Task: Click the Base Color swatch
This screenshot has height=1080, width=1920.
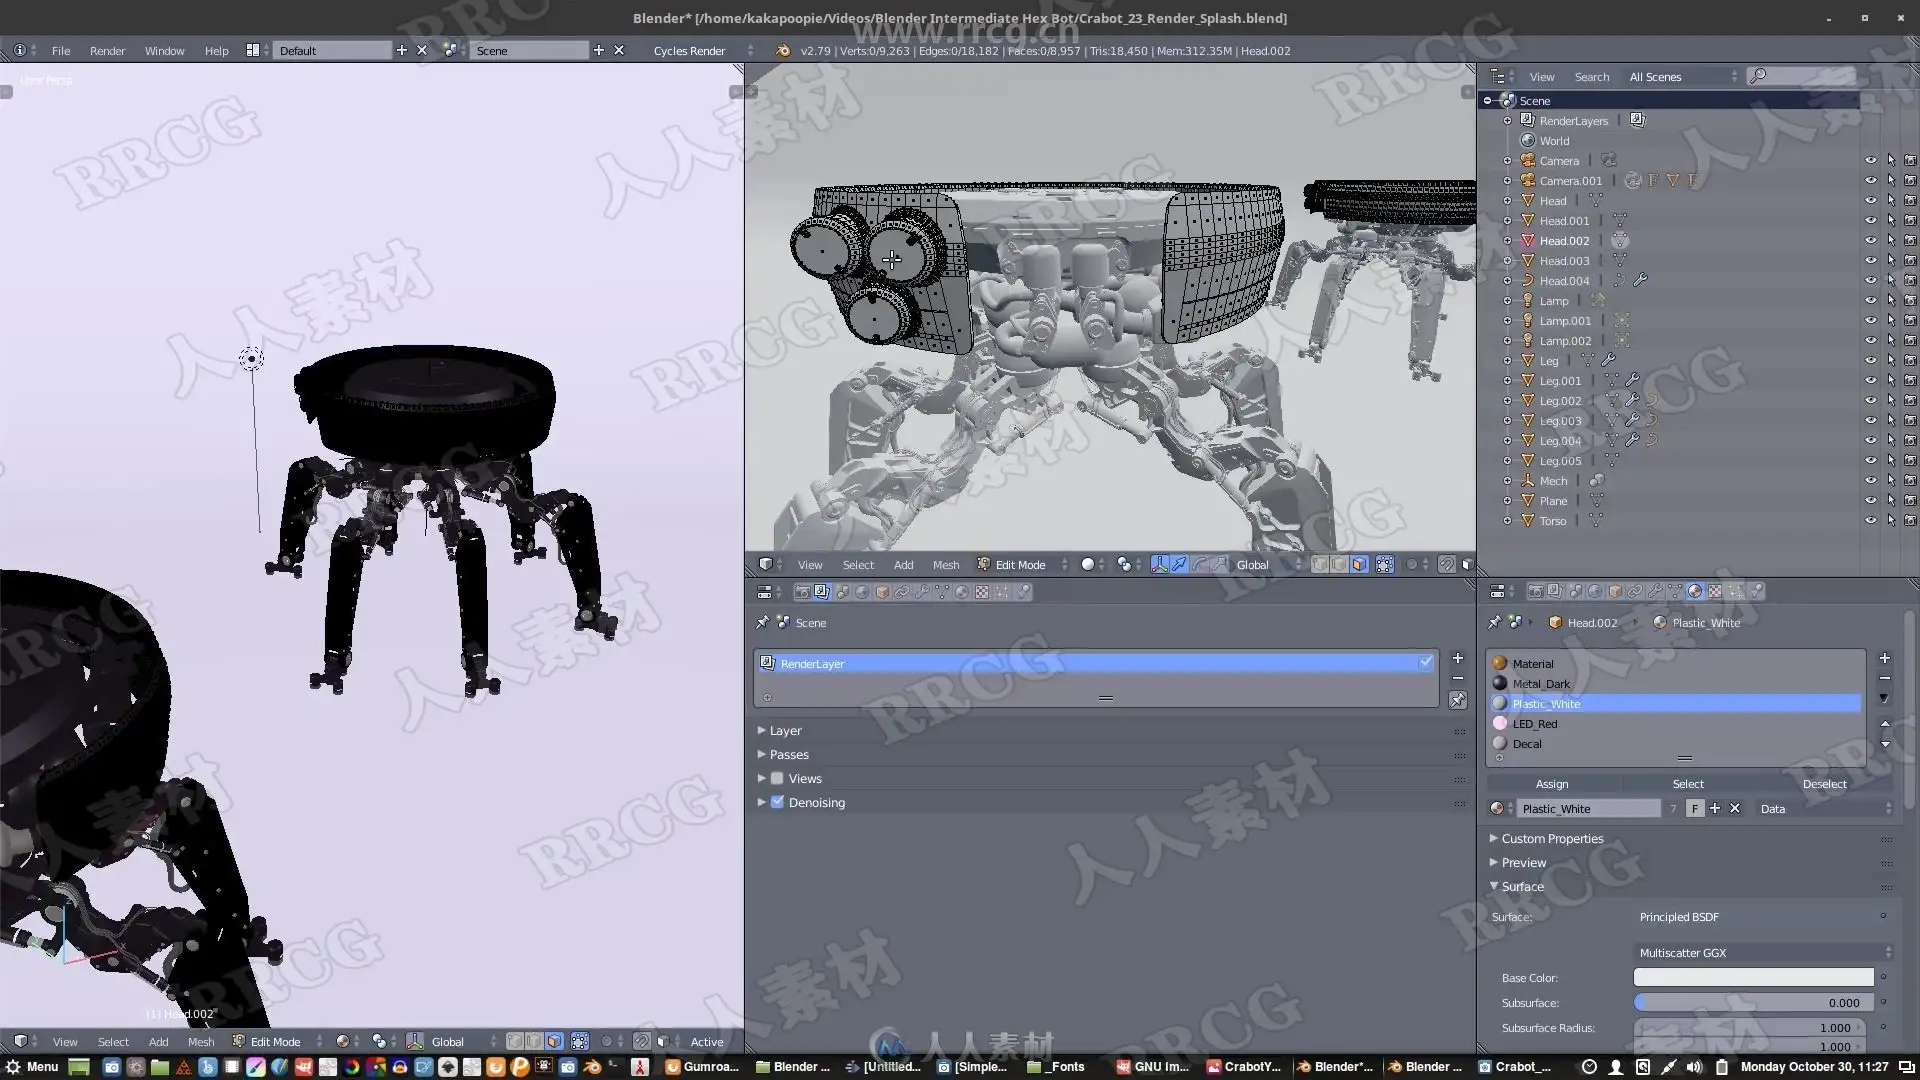Action: coord(1753,977)
